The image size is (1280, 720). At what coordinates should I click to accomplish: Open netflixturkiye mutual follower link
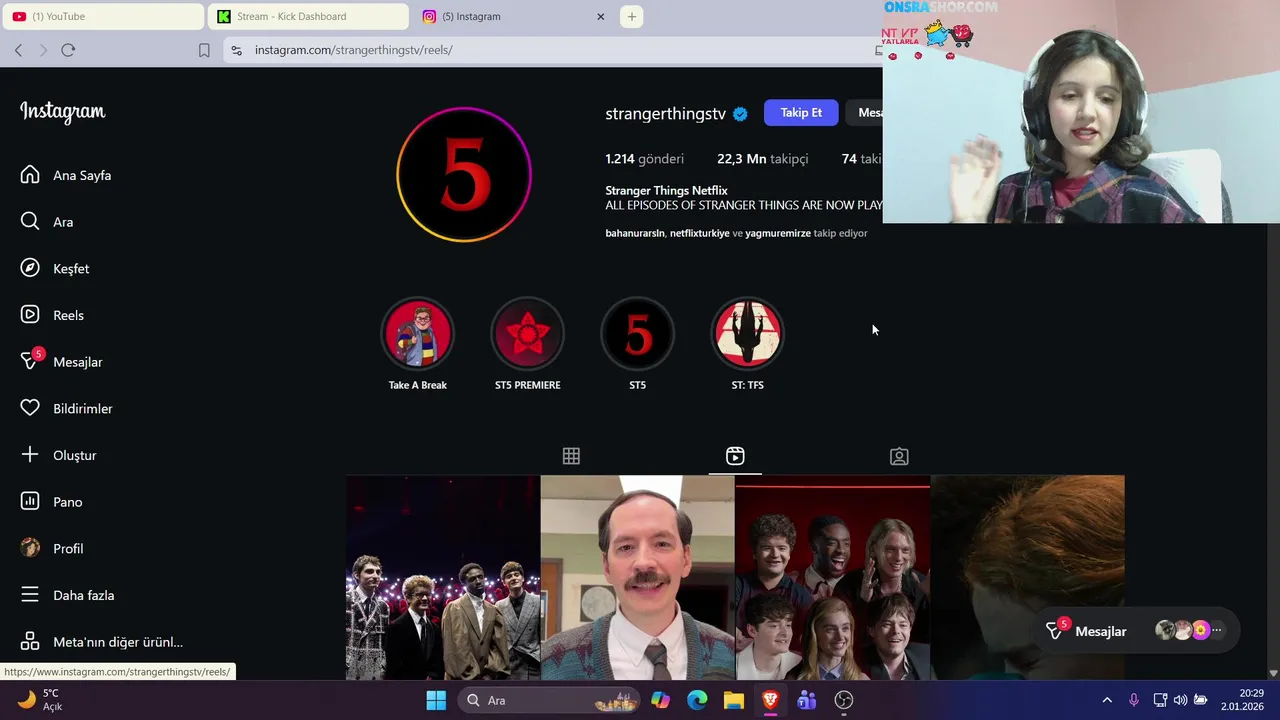pos(699,233)
